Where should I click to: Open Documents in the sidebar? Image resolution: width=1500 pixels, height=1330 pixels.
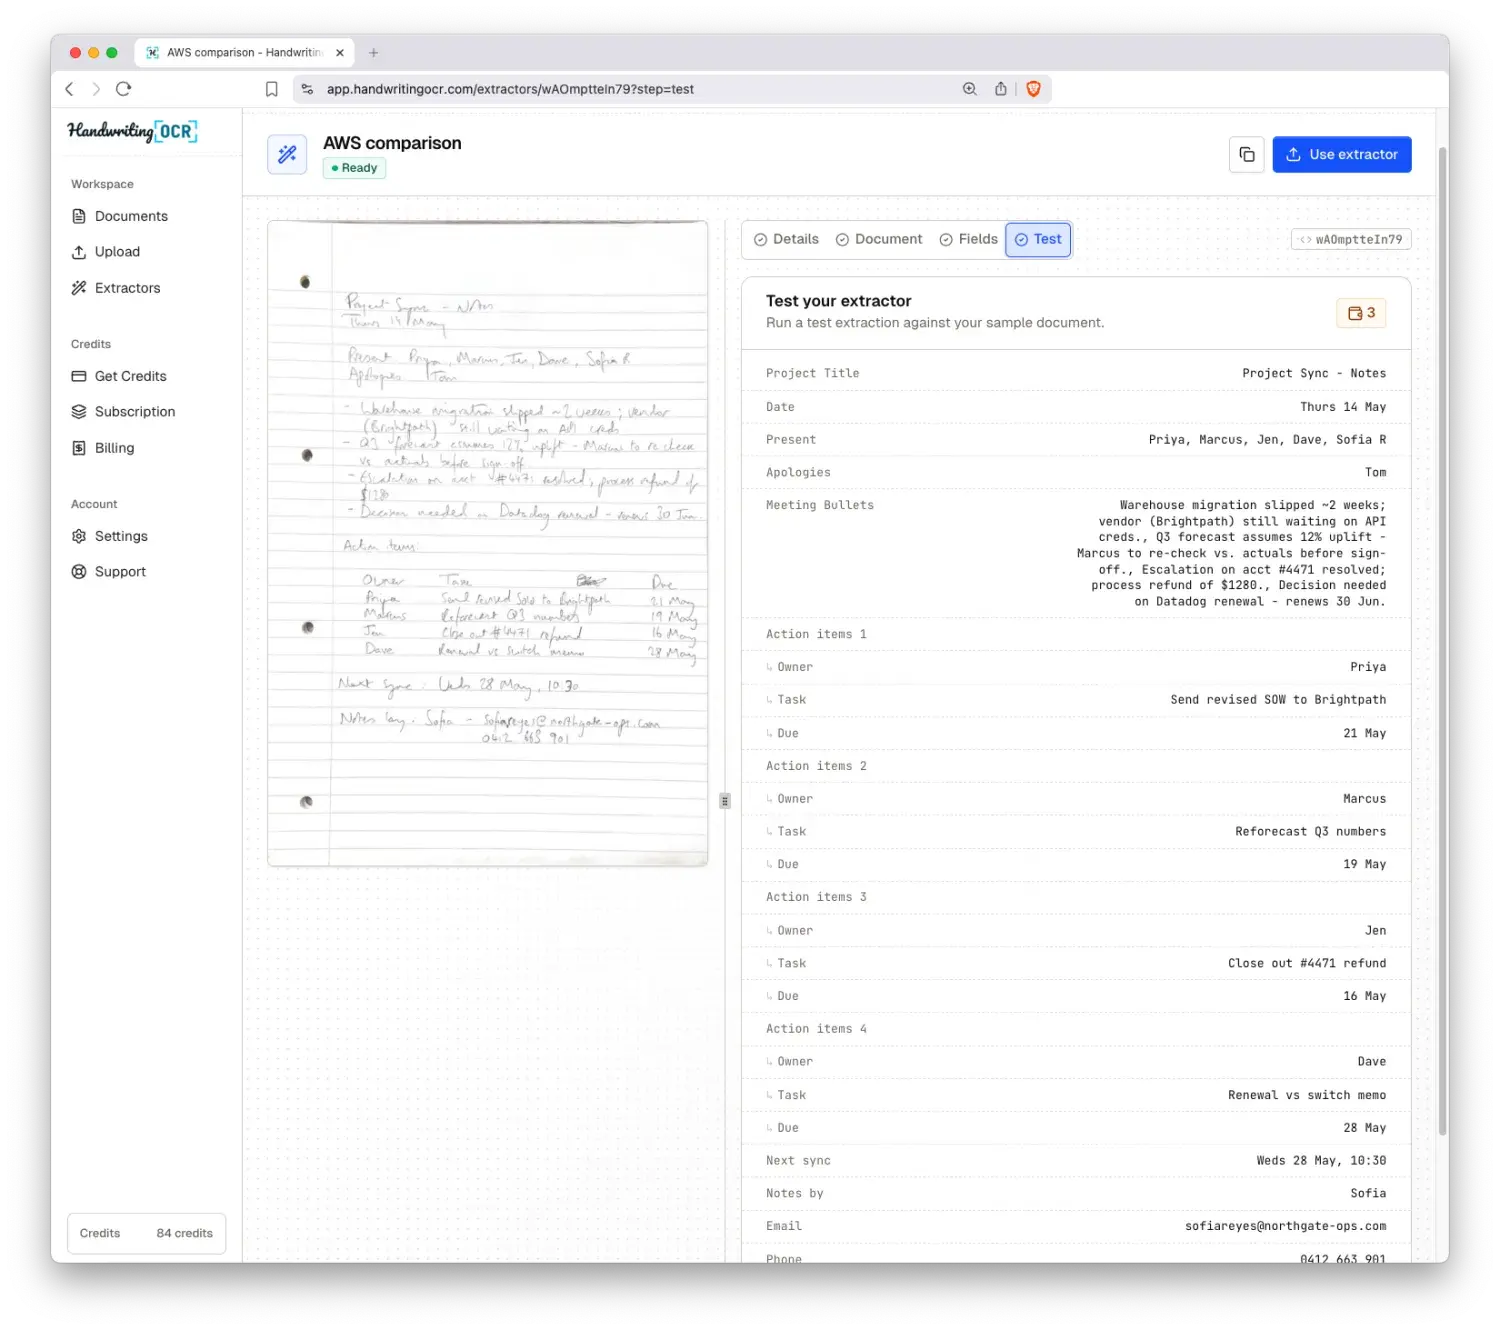click(120, 216)
